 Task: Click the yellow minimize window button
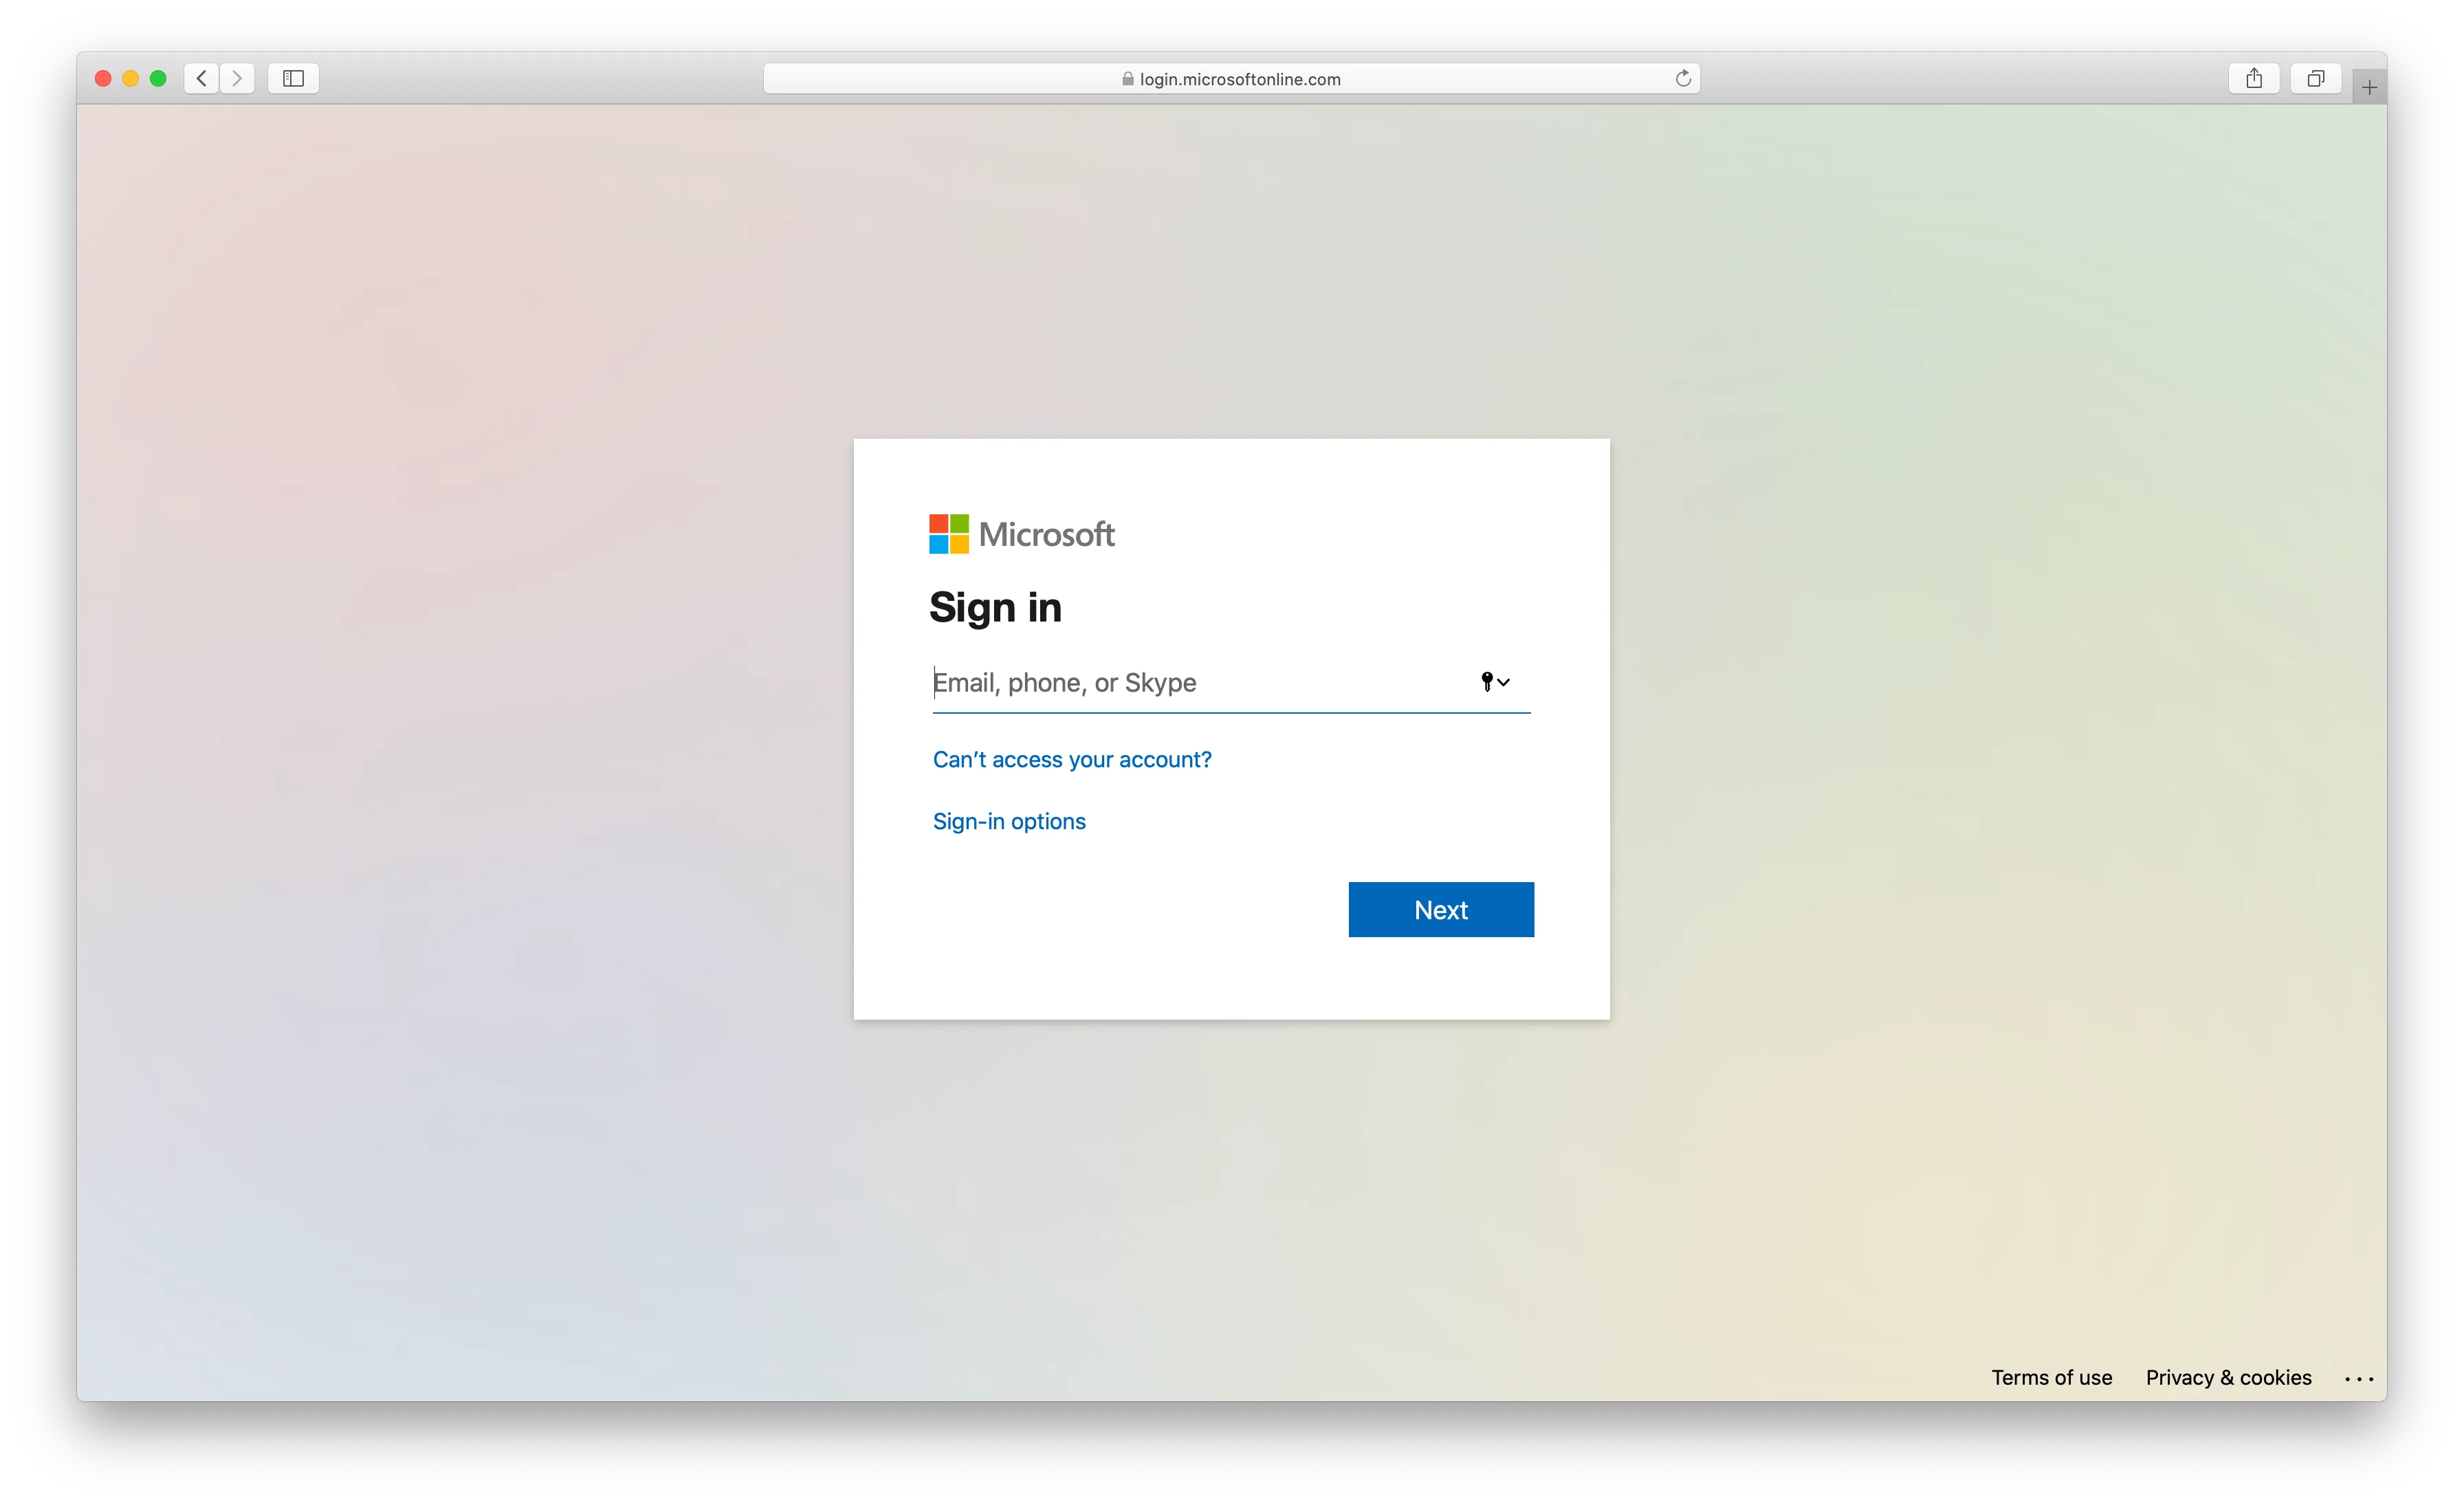coord(130,78)
